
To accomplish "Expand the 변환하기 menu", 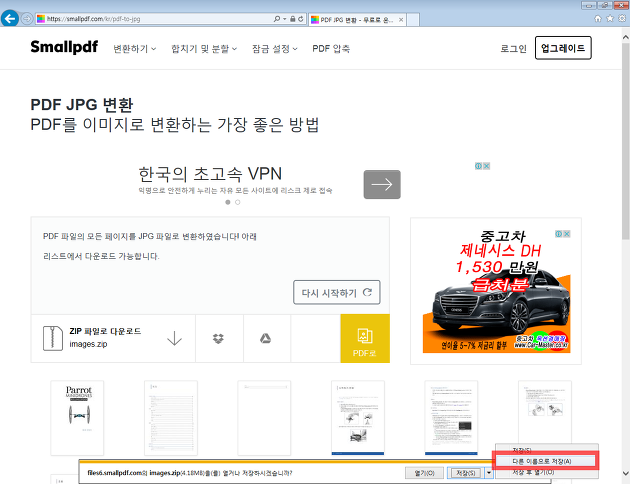I will [x=135, y=49].
